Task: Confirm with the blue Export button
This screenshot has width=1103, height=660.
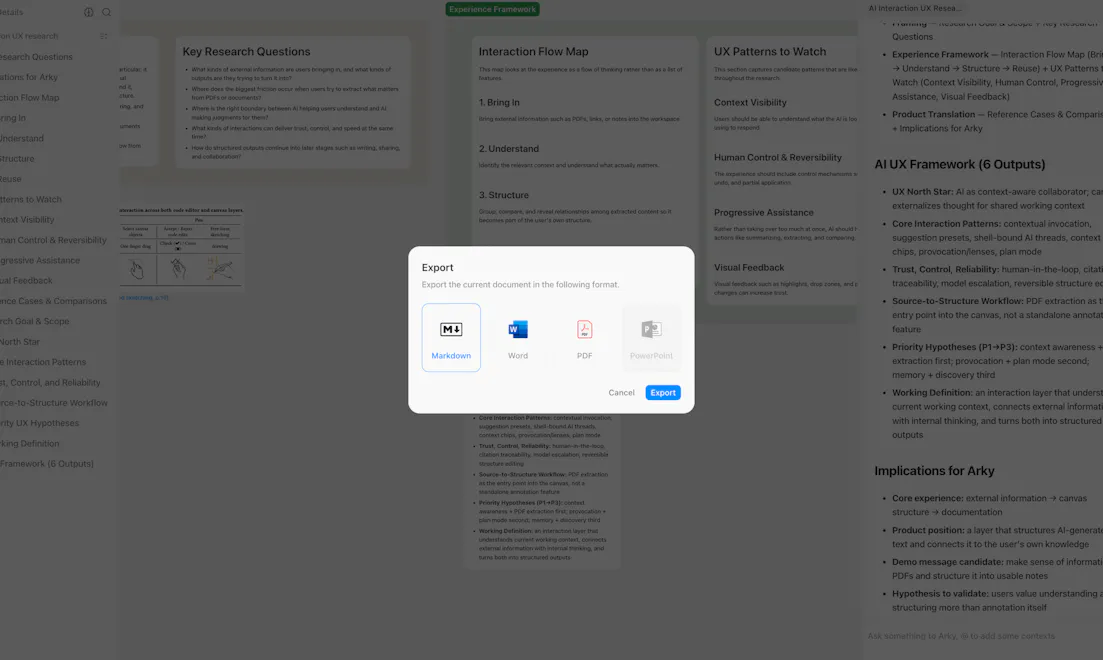Action: pos(663,393)
